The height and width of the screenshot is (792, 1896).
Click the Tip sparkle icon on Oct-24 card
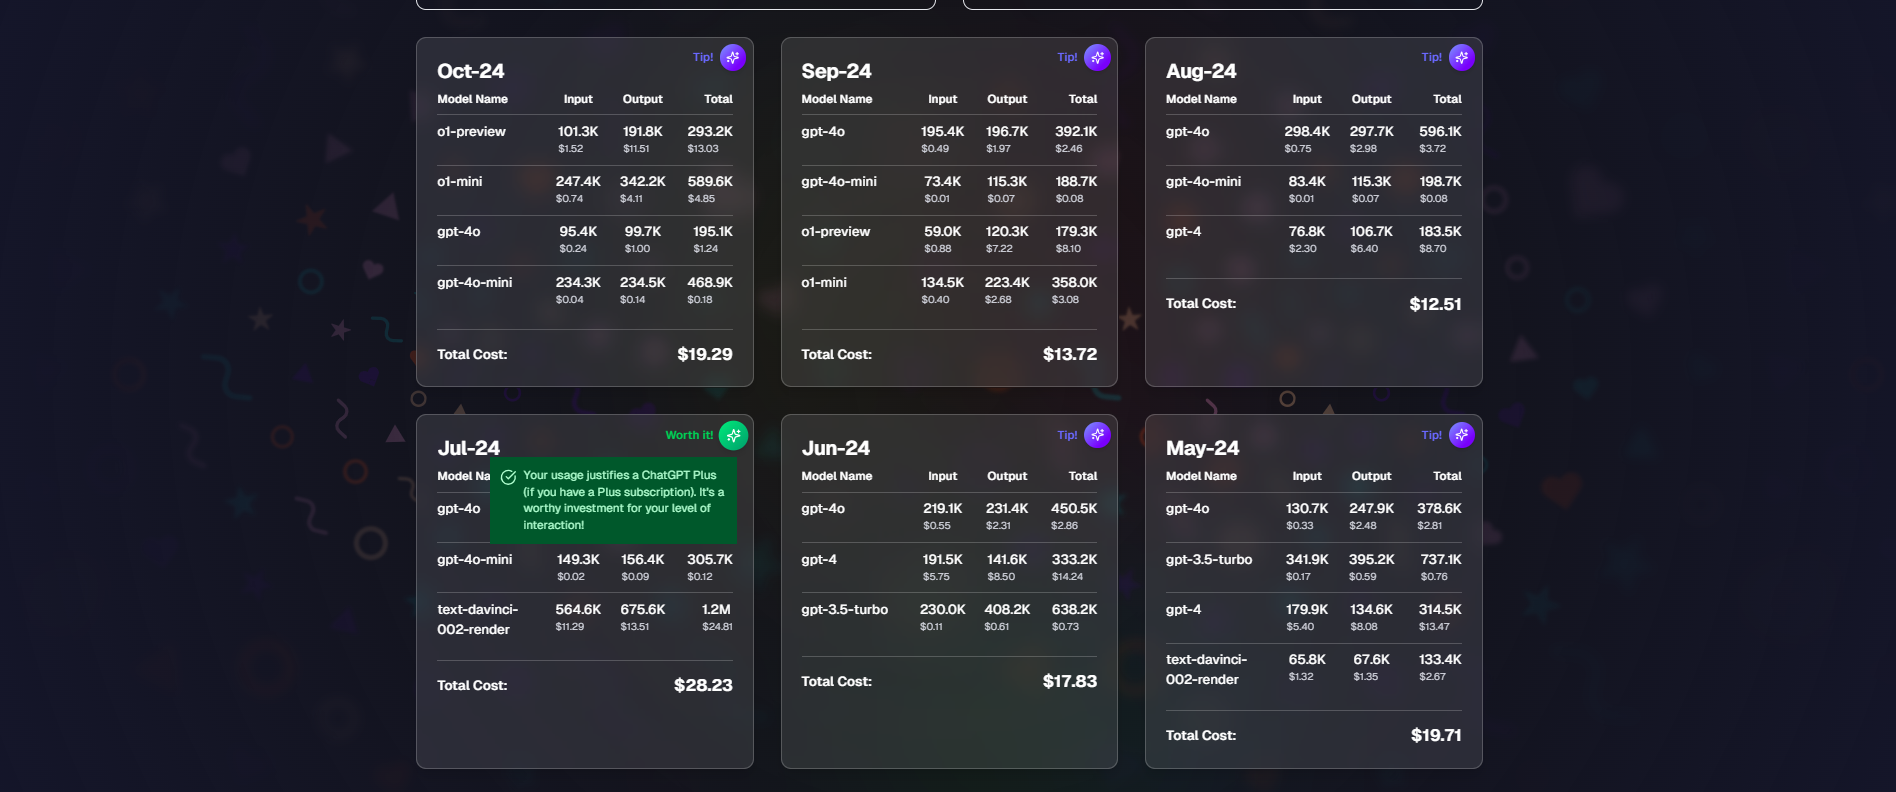click(x=733, y=57)
